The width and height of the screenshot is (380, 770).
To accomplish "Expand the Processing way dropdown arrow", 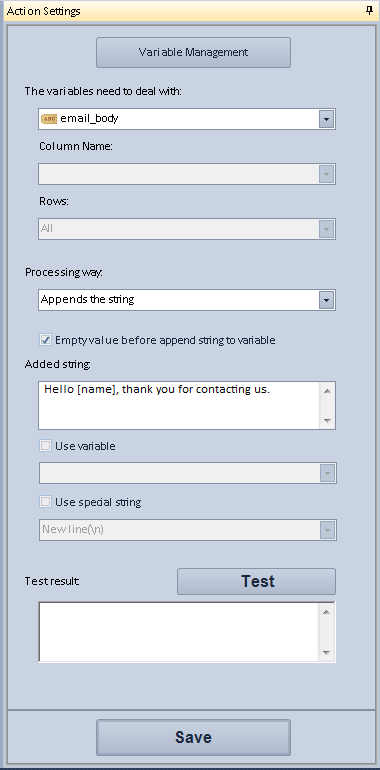I will pyautogui.click(x=326, y=300).
